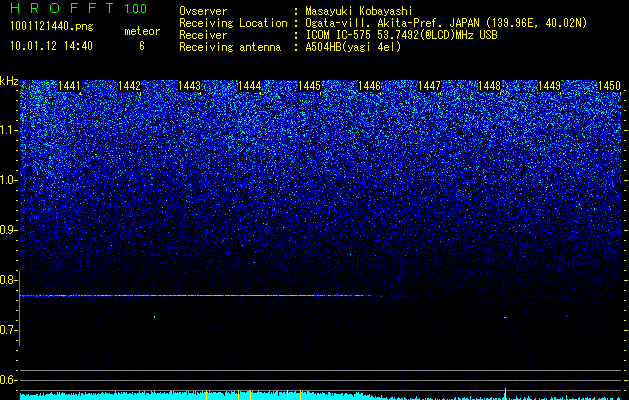This screenshot has width=629, height=400.
Task: Click the 1449 time marker
Action: point(550,86)
